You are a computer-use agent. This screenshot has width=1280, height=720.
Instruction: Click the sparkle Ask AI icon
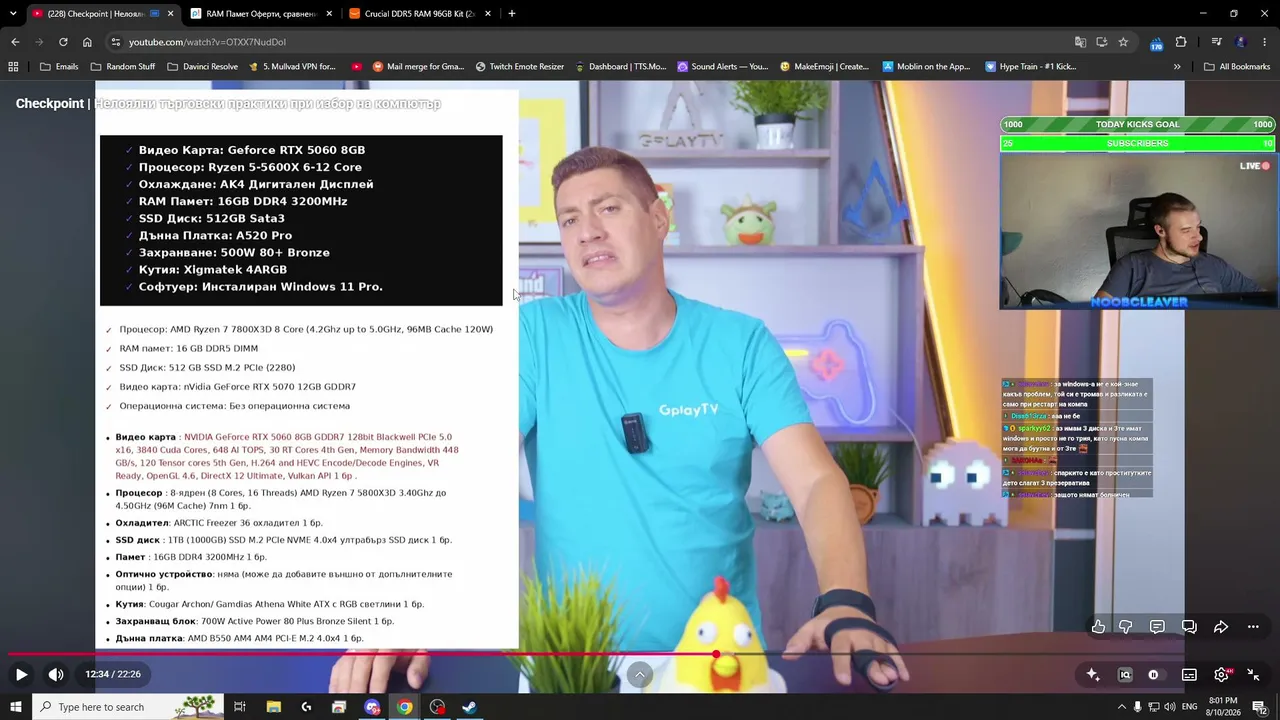tap(1093, 675)
